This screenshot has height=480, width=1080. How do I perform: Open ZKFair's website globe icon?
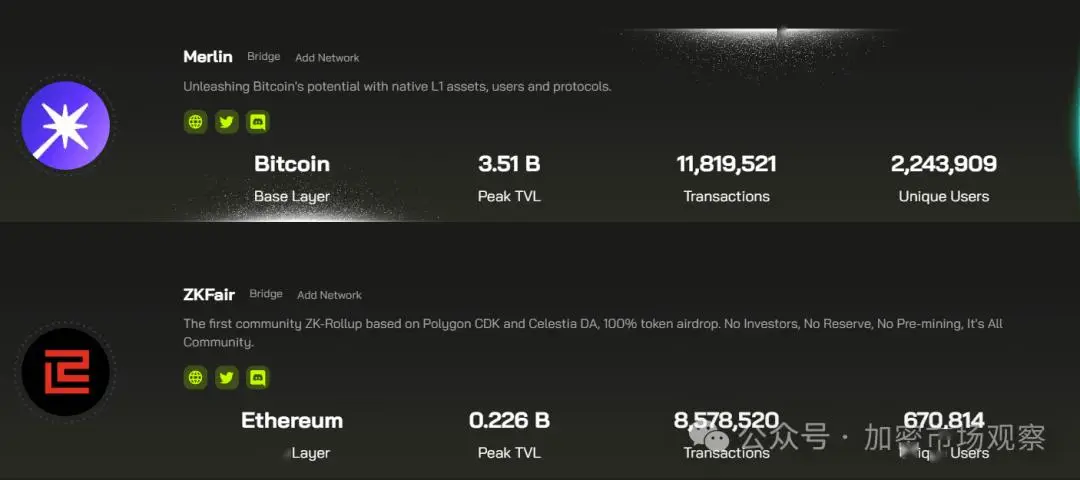196,377
